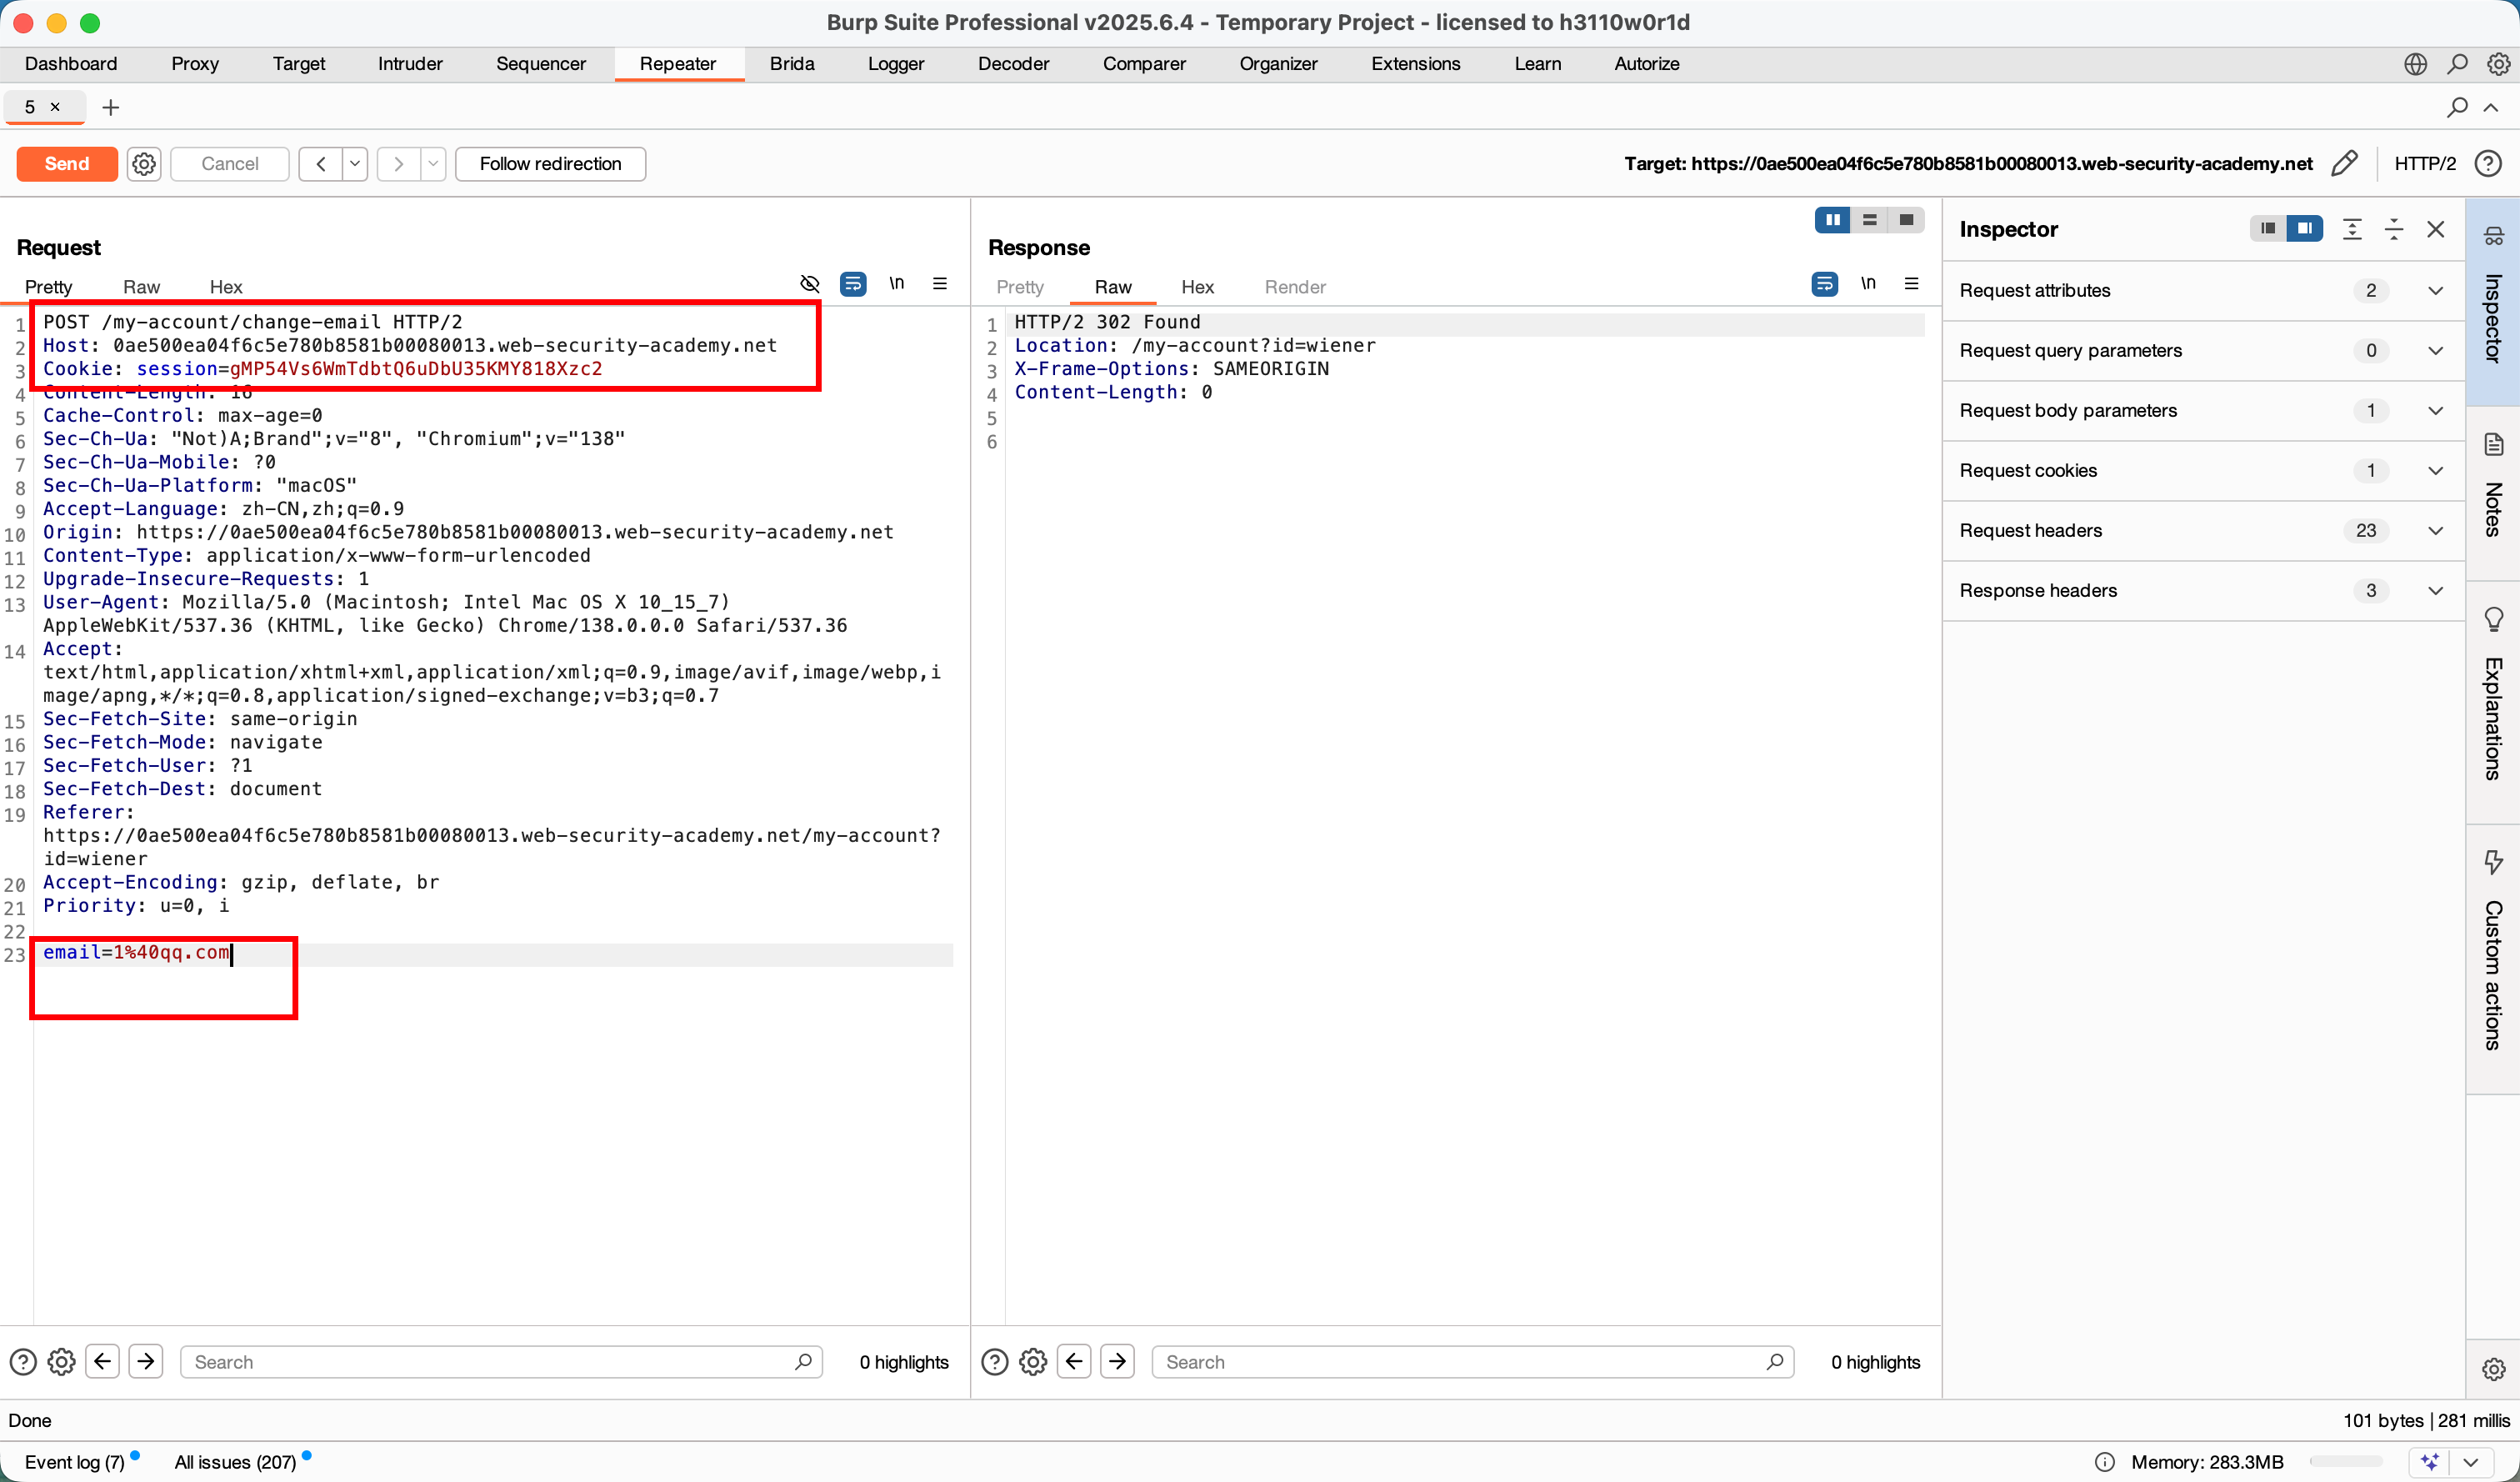This screenshot has width=2520, height=1482.
Task: Toggle hidden characters eye icon in the request
Action: point(810,284)
